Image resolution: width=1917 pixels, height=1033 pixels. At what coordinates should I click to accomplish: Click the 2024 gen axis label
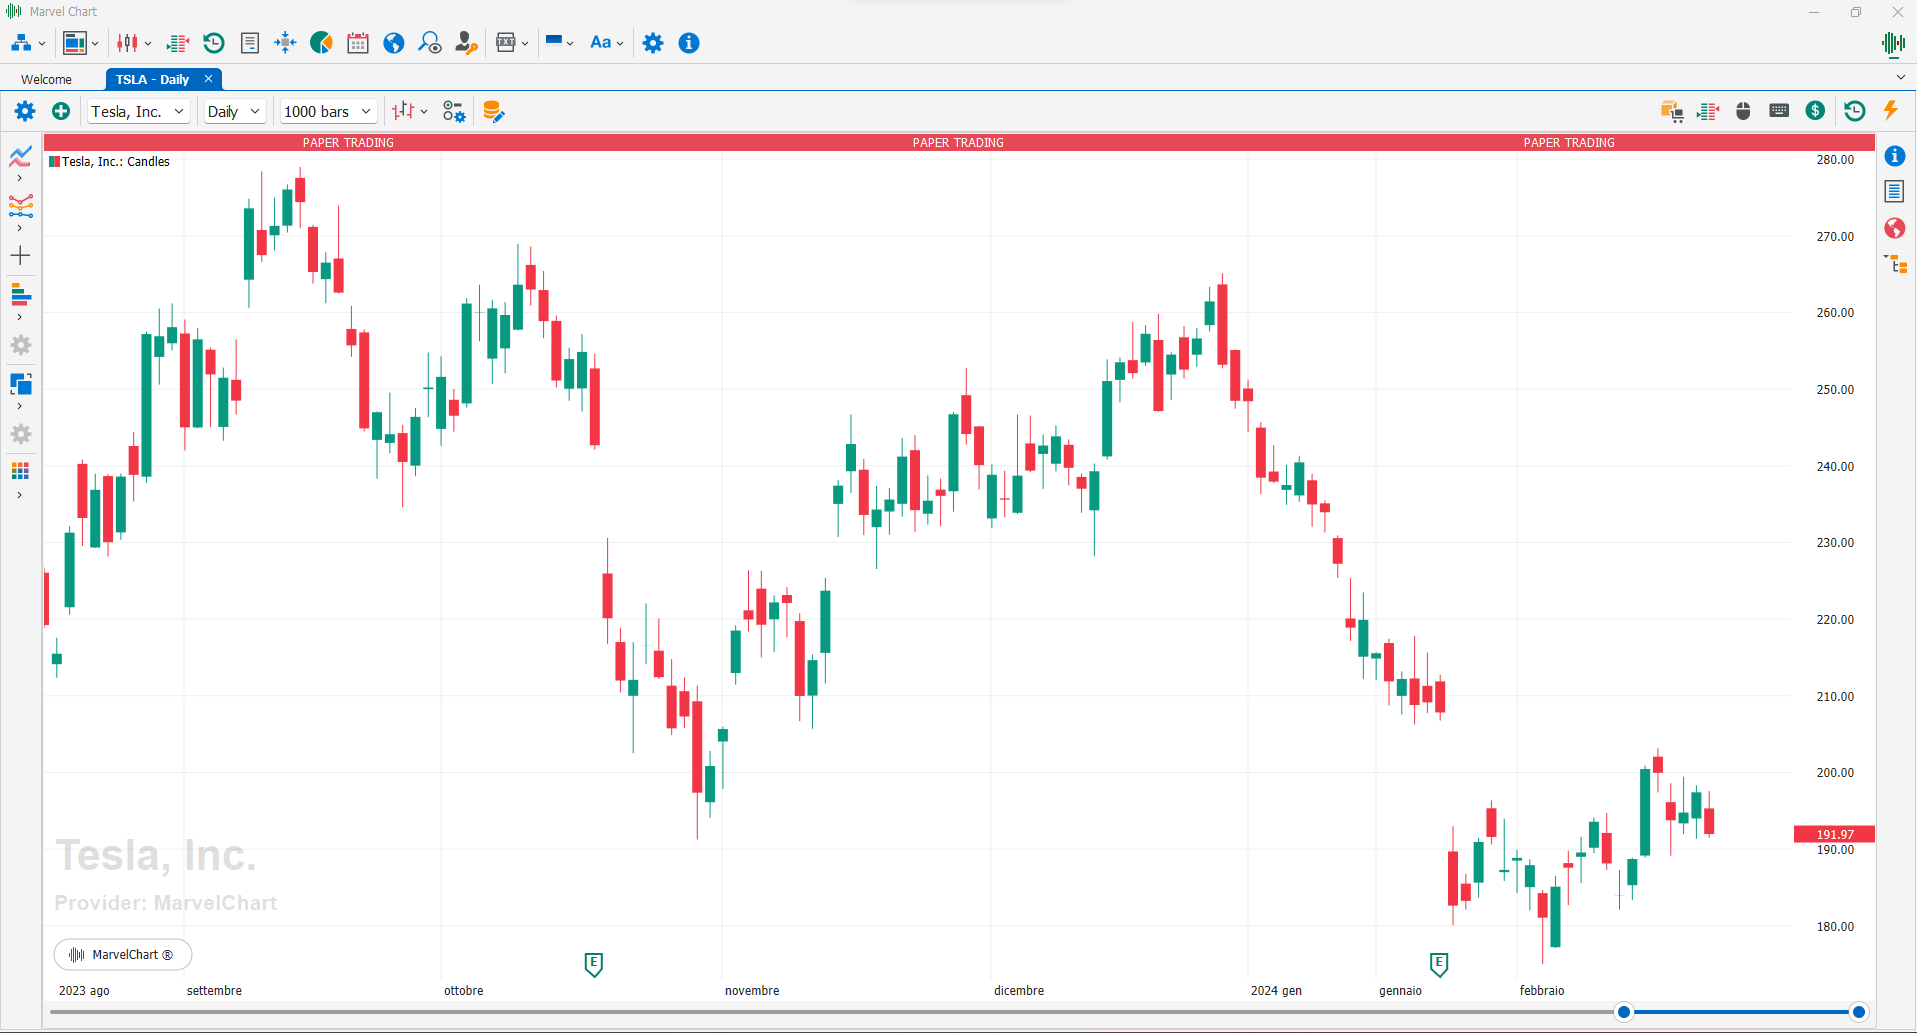tap(1276, 991)
